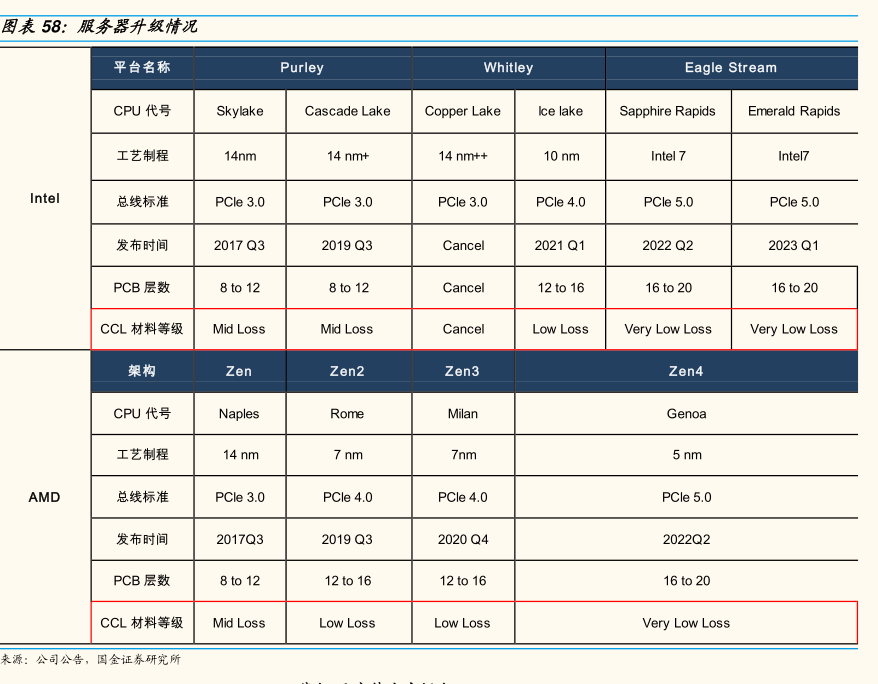This screenshot has height=684, width=878.
Task: Select the Copper Lake cell
Action: (462, 111)
